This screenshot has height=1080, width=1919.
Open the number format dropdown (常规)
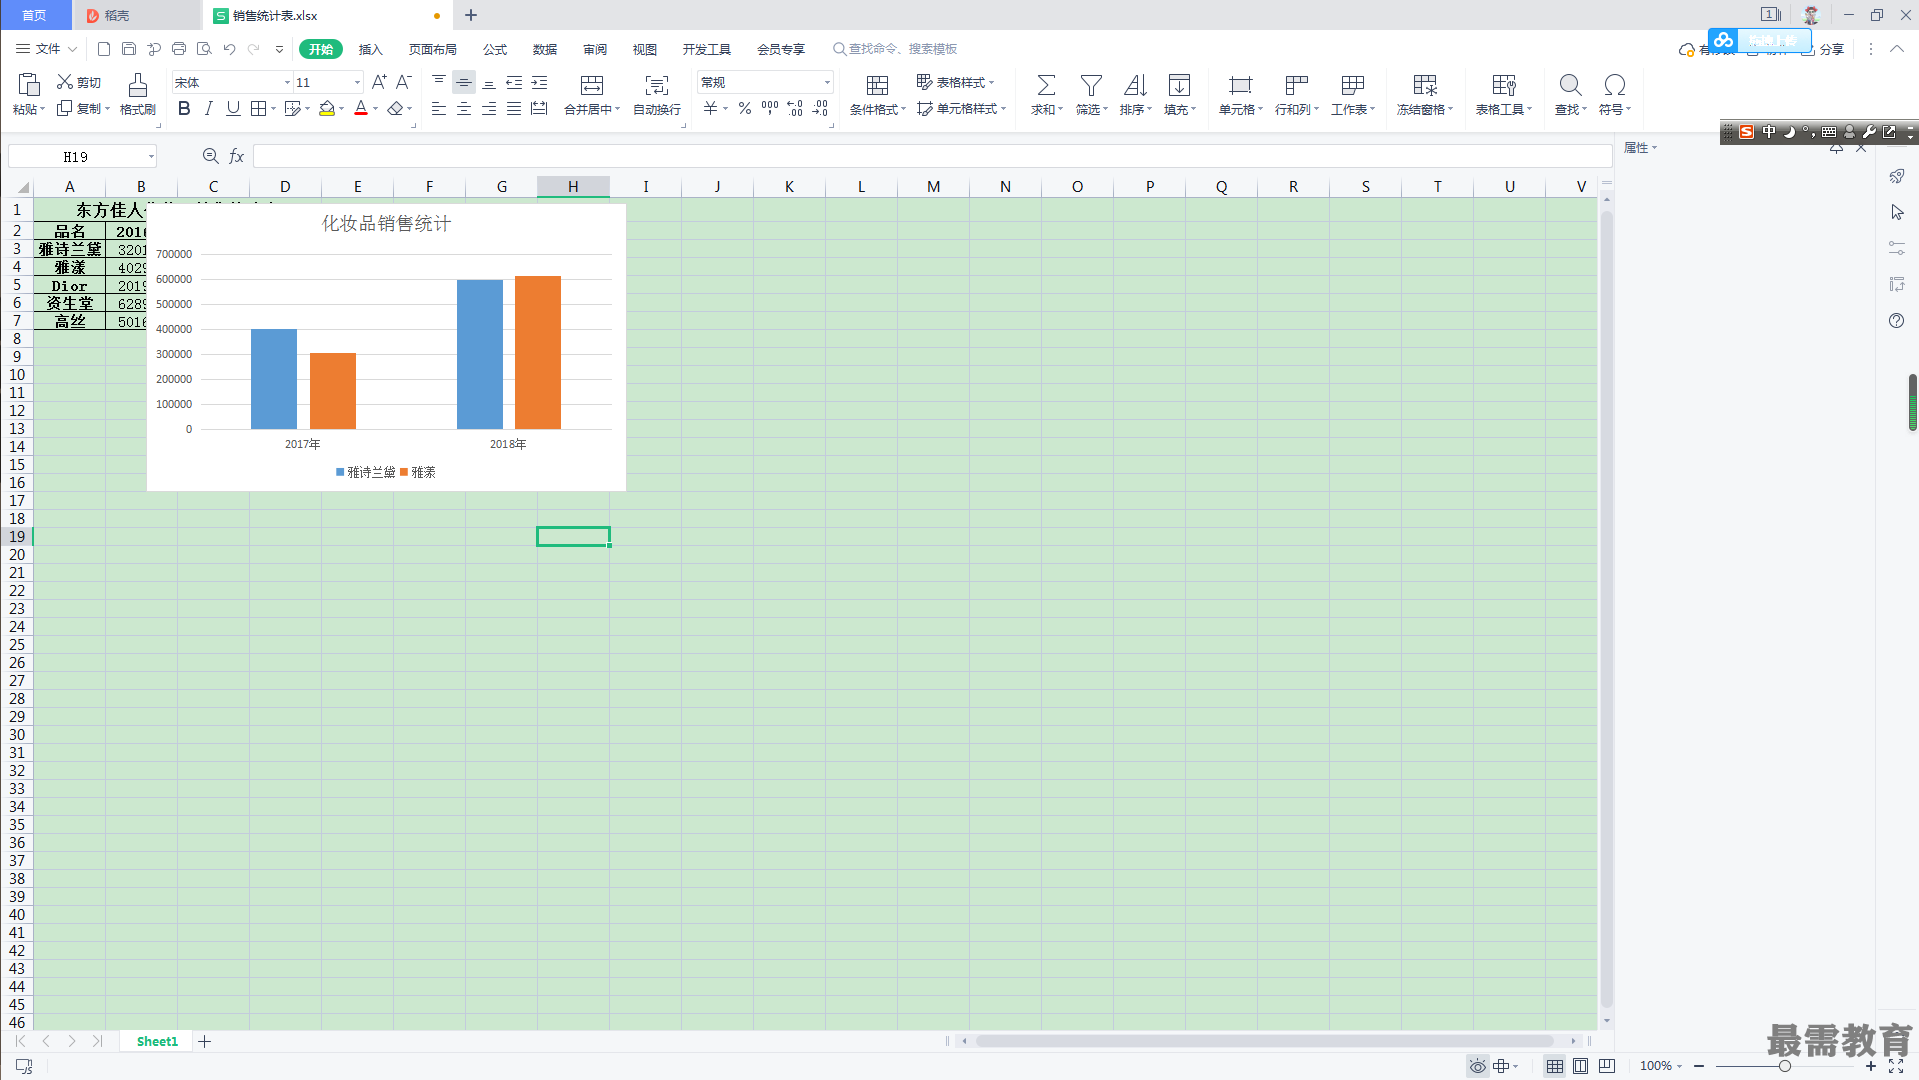(x=827, y=82)
